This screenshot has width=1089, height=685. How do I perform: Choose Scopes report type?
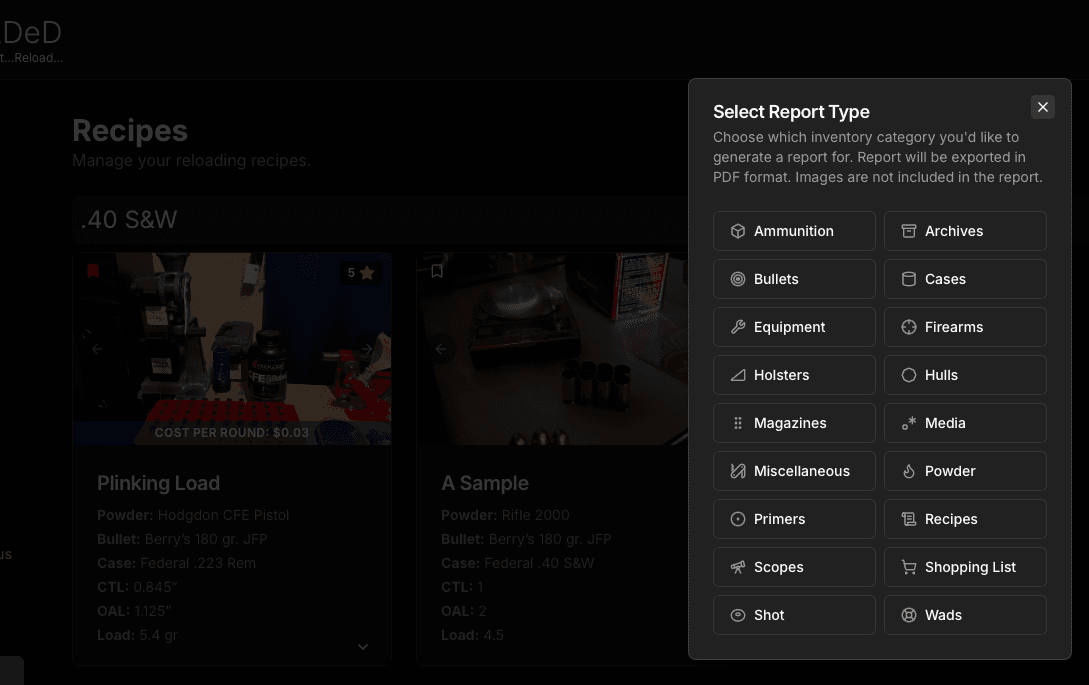tap(794, 567)
